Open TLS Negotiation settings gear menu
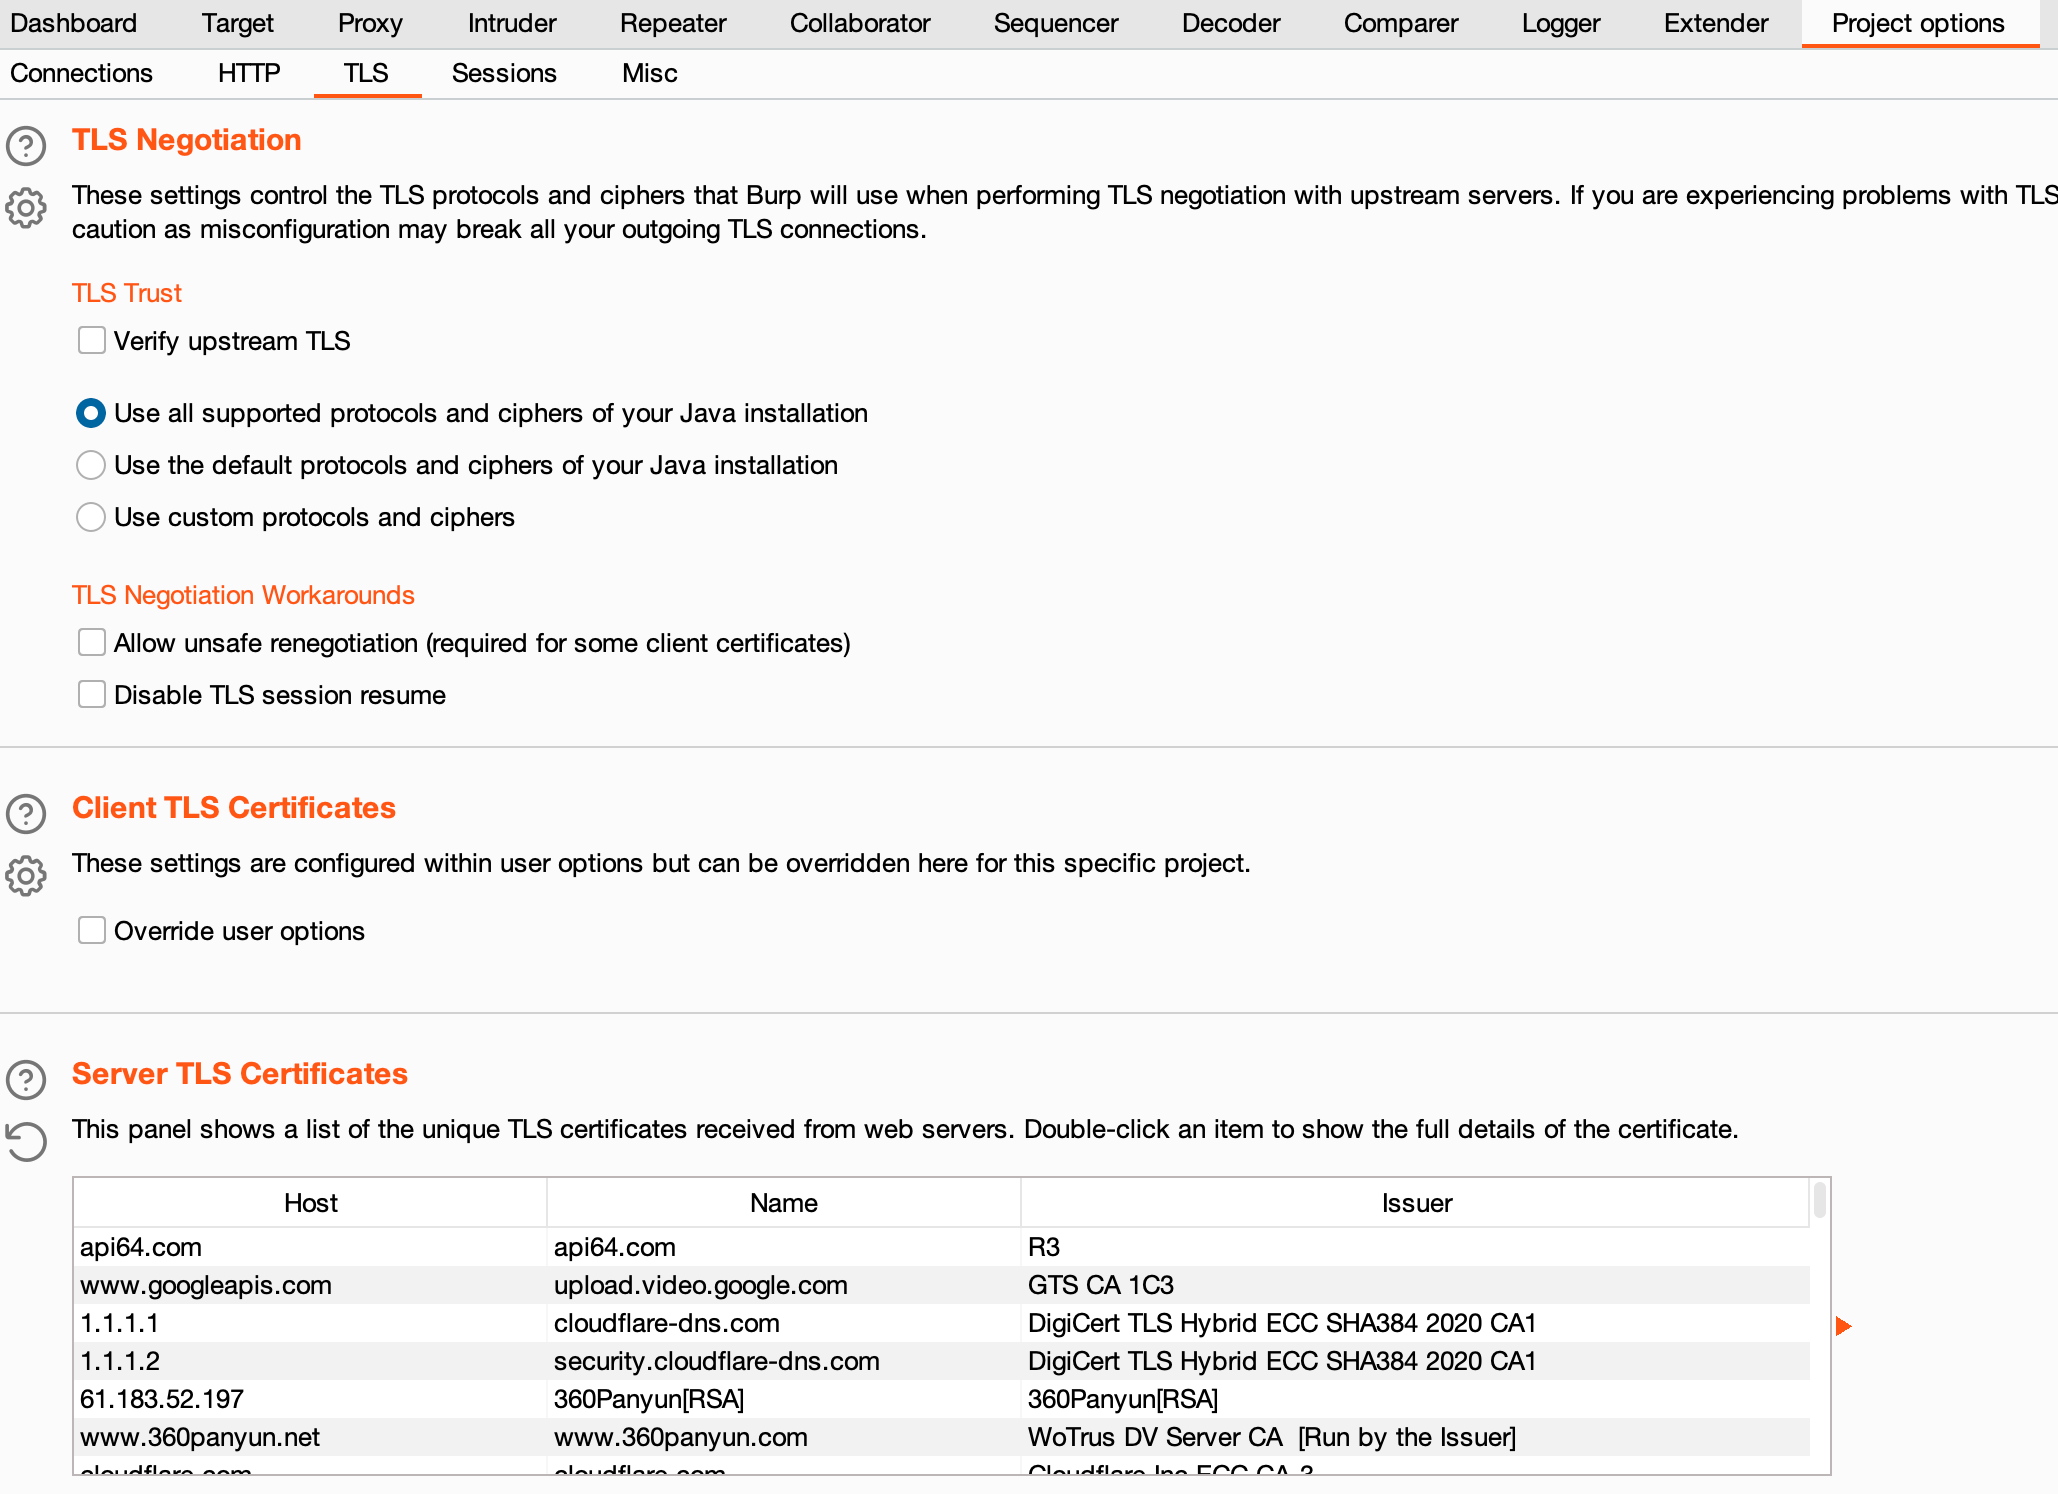 pyautogui.click(x=26, y=208)
